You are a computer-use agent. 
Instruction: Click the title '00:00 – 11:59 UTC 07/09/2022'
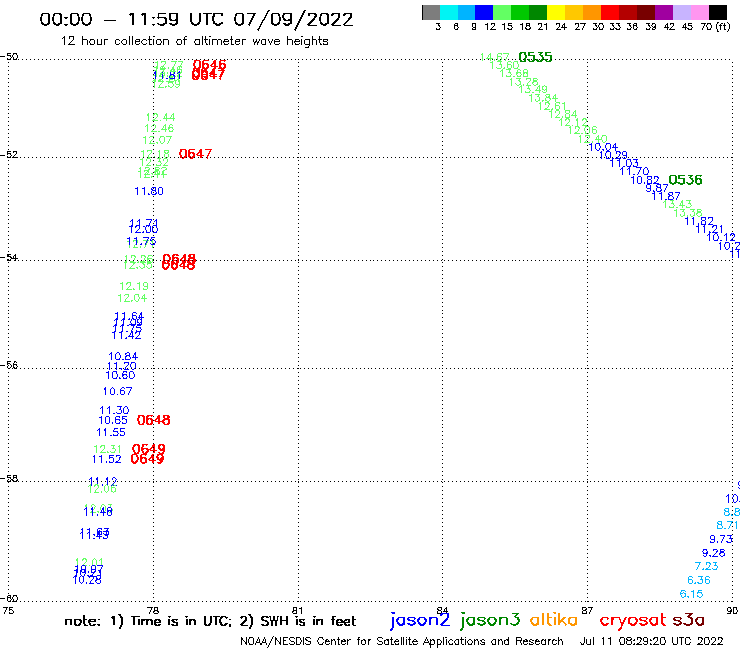[x=196, y=19]
